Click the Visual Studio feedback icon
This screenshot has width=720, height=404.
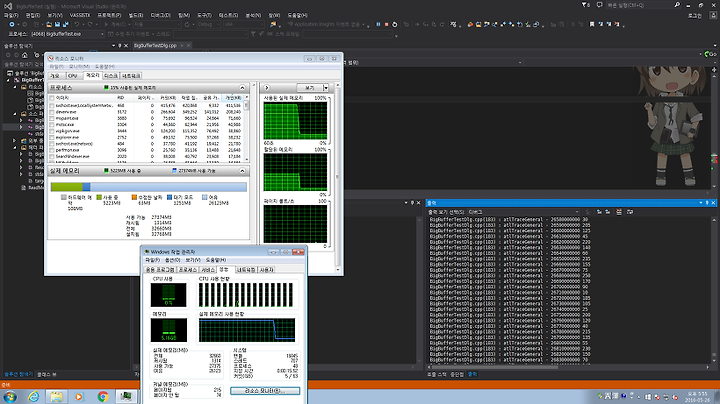597,6
